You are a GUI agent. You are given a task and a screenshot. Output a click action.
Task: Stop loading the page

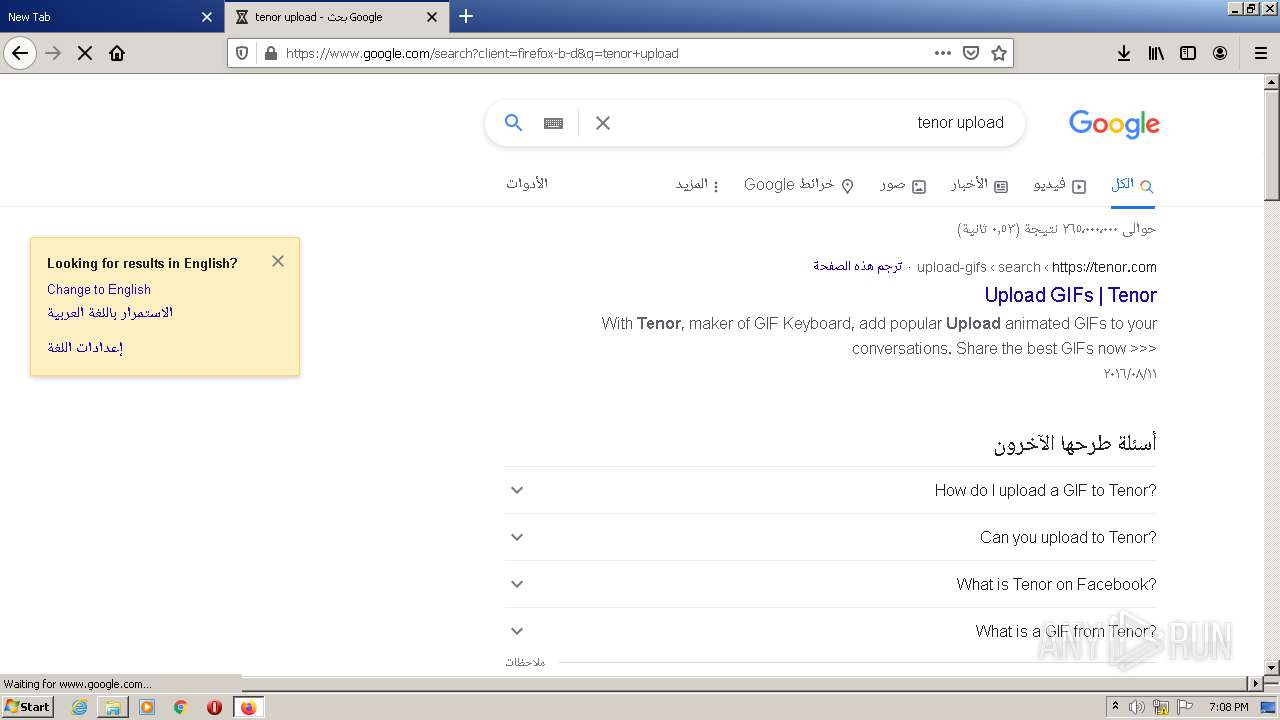(85, 53)
